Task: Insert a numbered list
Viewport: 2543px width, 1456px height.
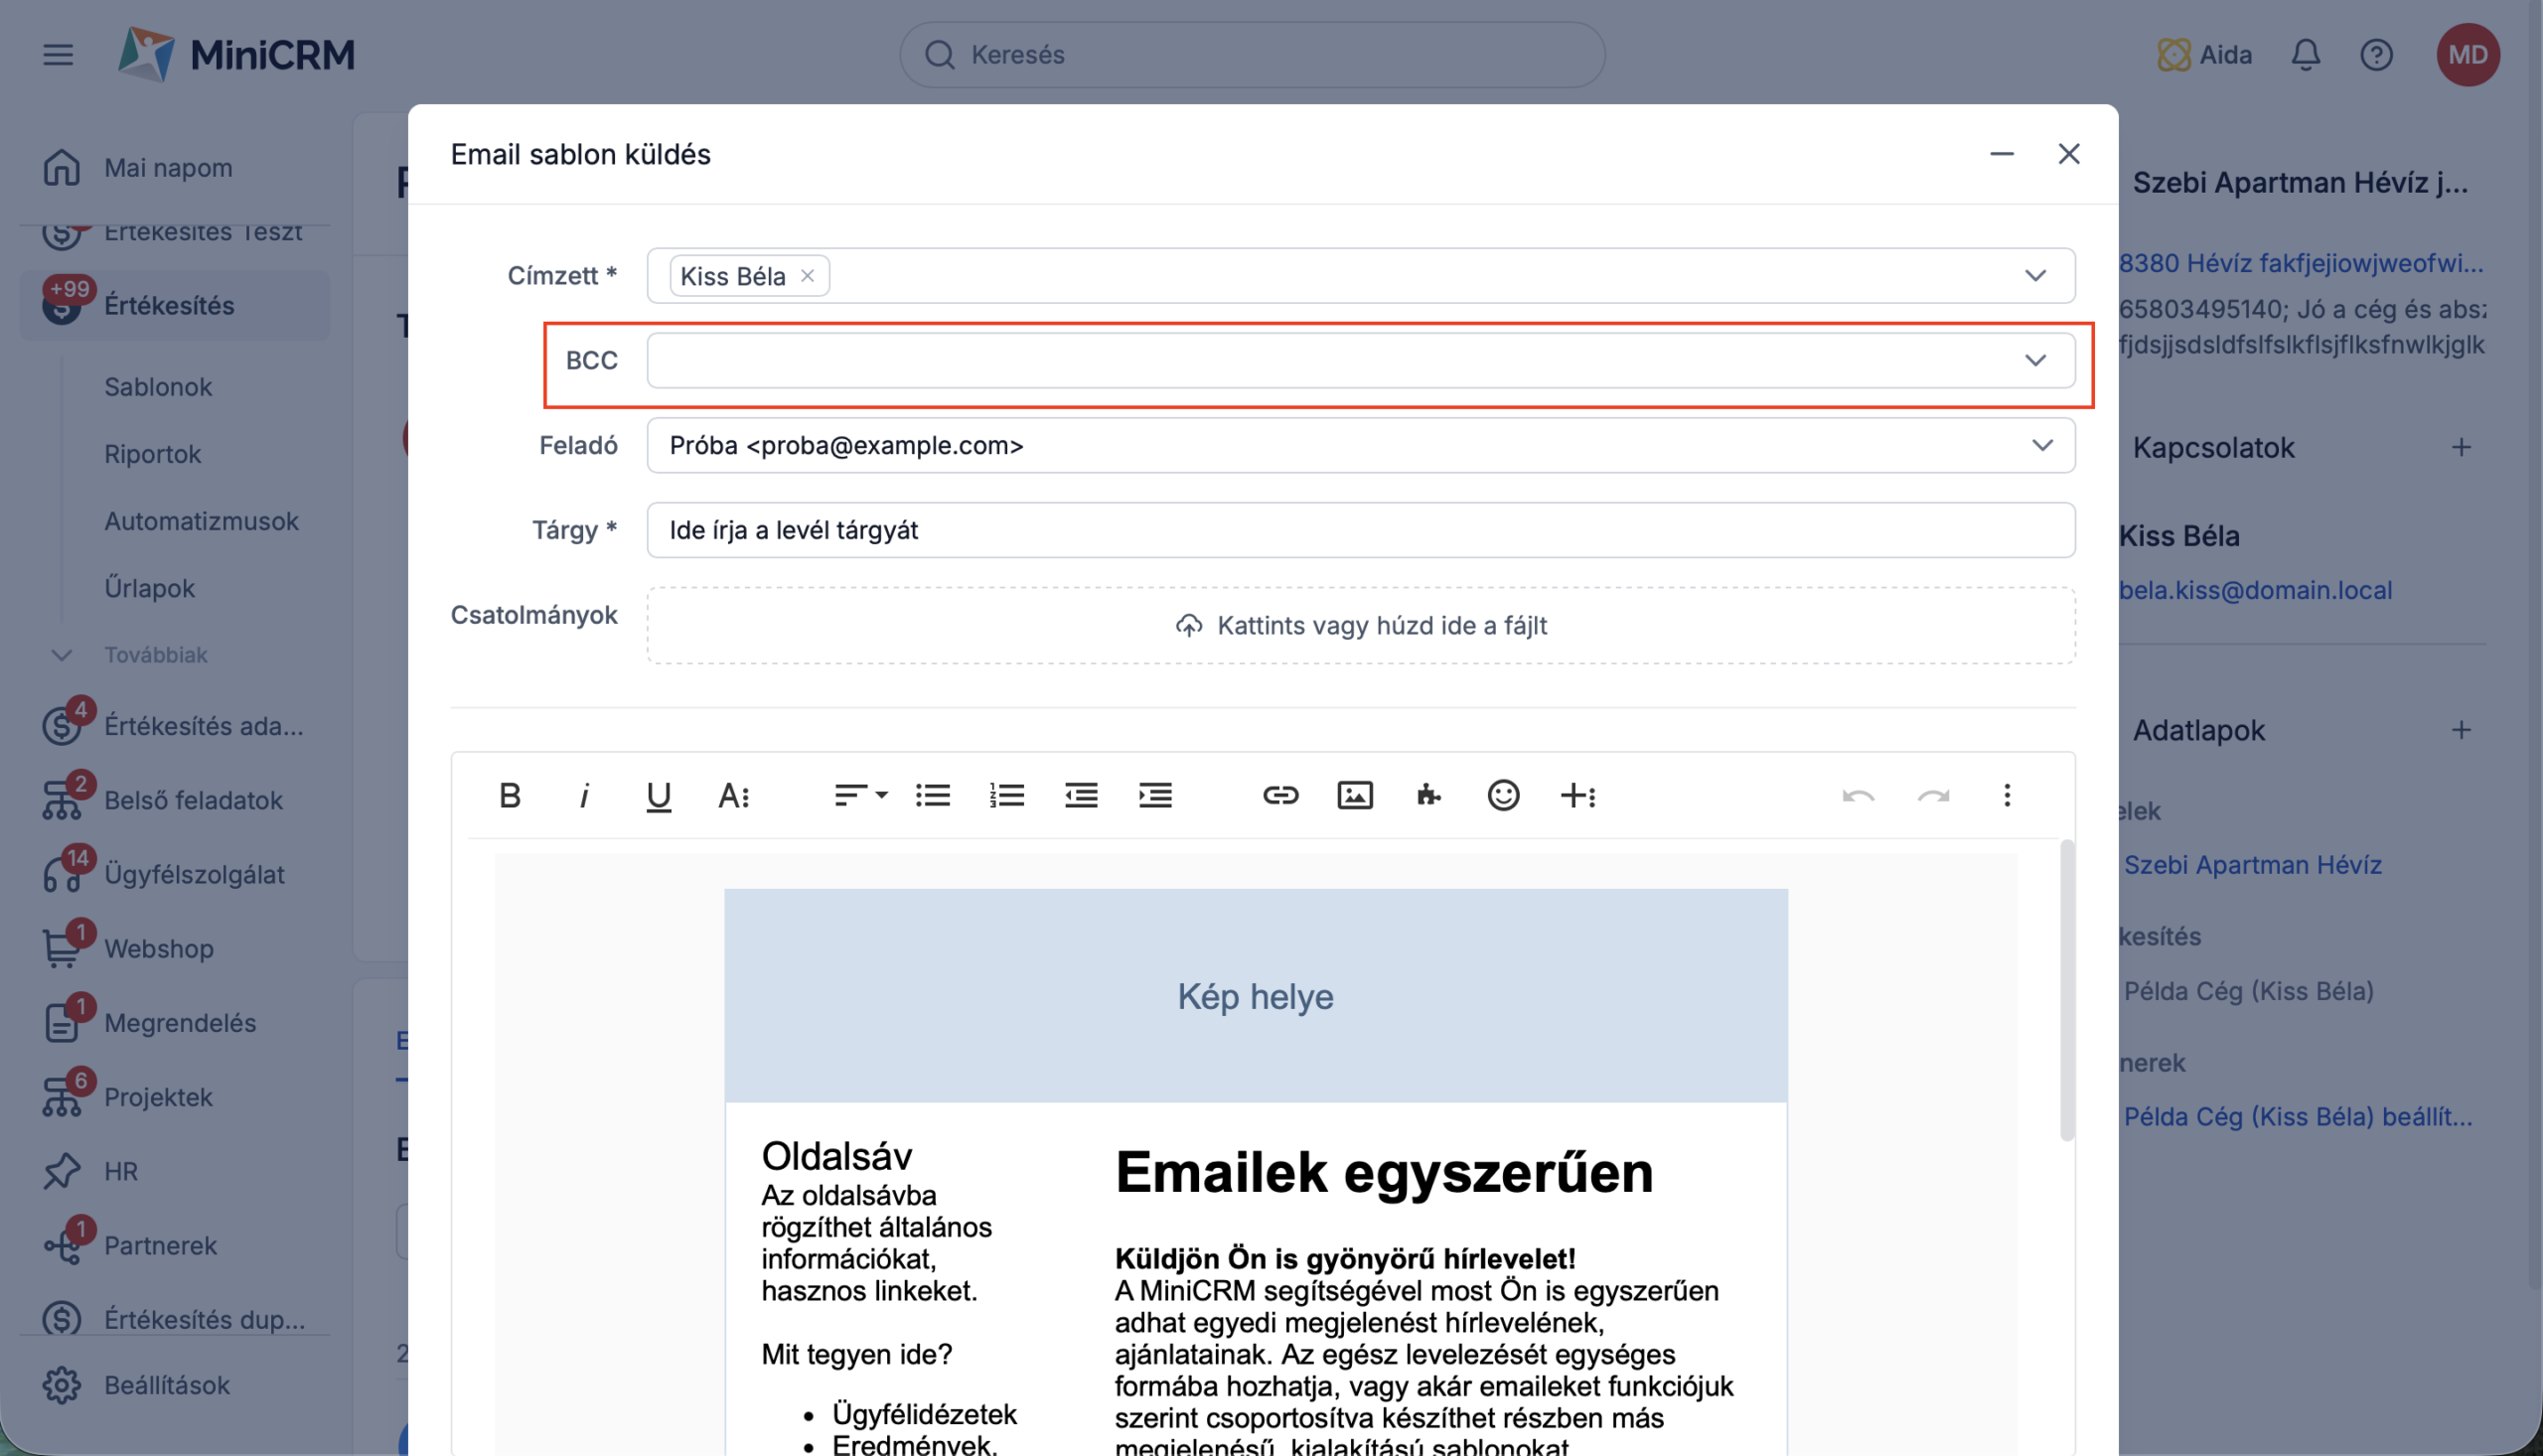Action: pyautogui.click(x=1007, y=795)
